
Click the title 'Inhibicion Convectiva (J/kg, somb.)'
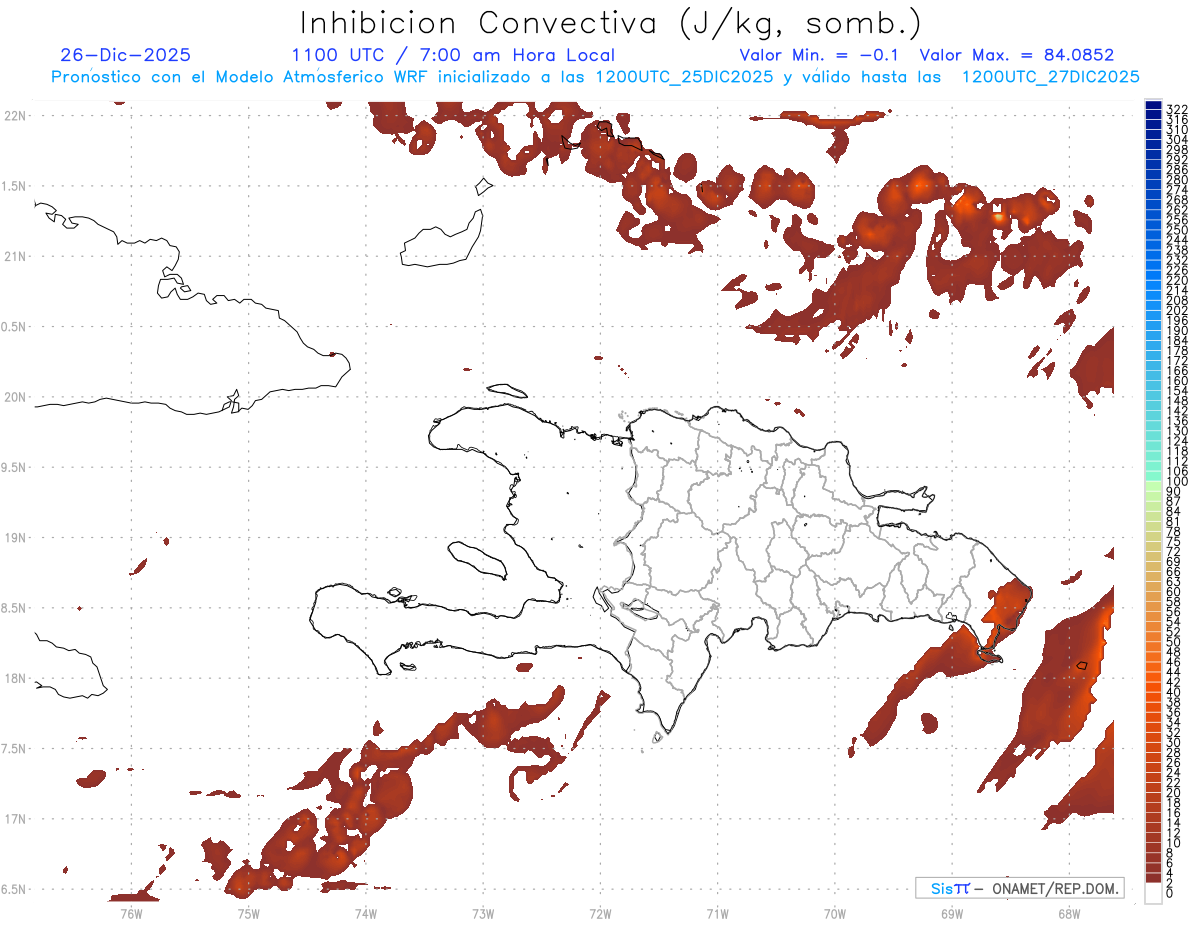(610, 23)
